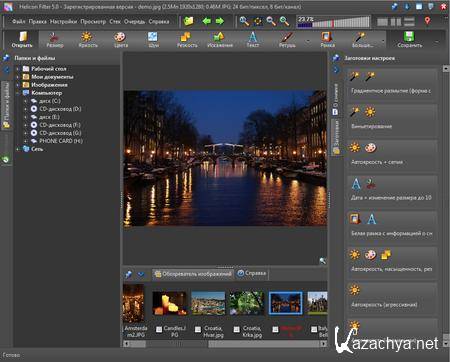450x362 pixels.
Task: Open the dropdown arrow next to Больше
Action: pos(383,41)
